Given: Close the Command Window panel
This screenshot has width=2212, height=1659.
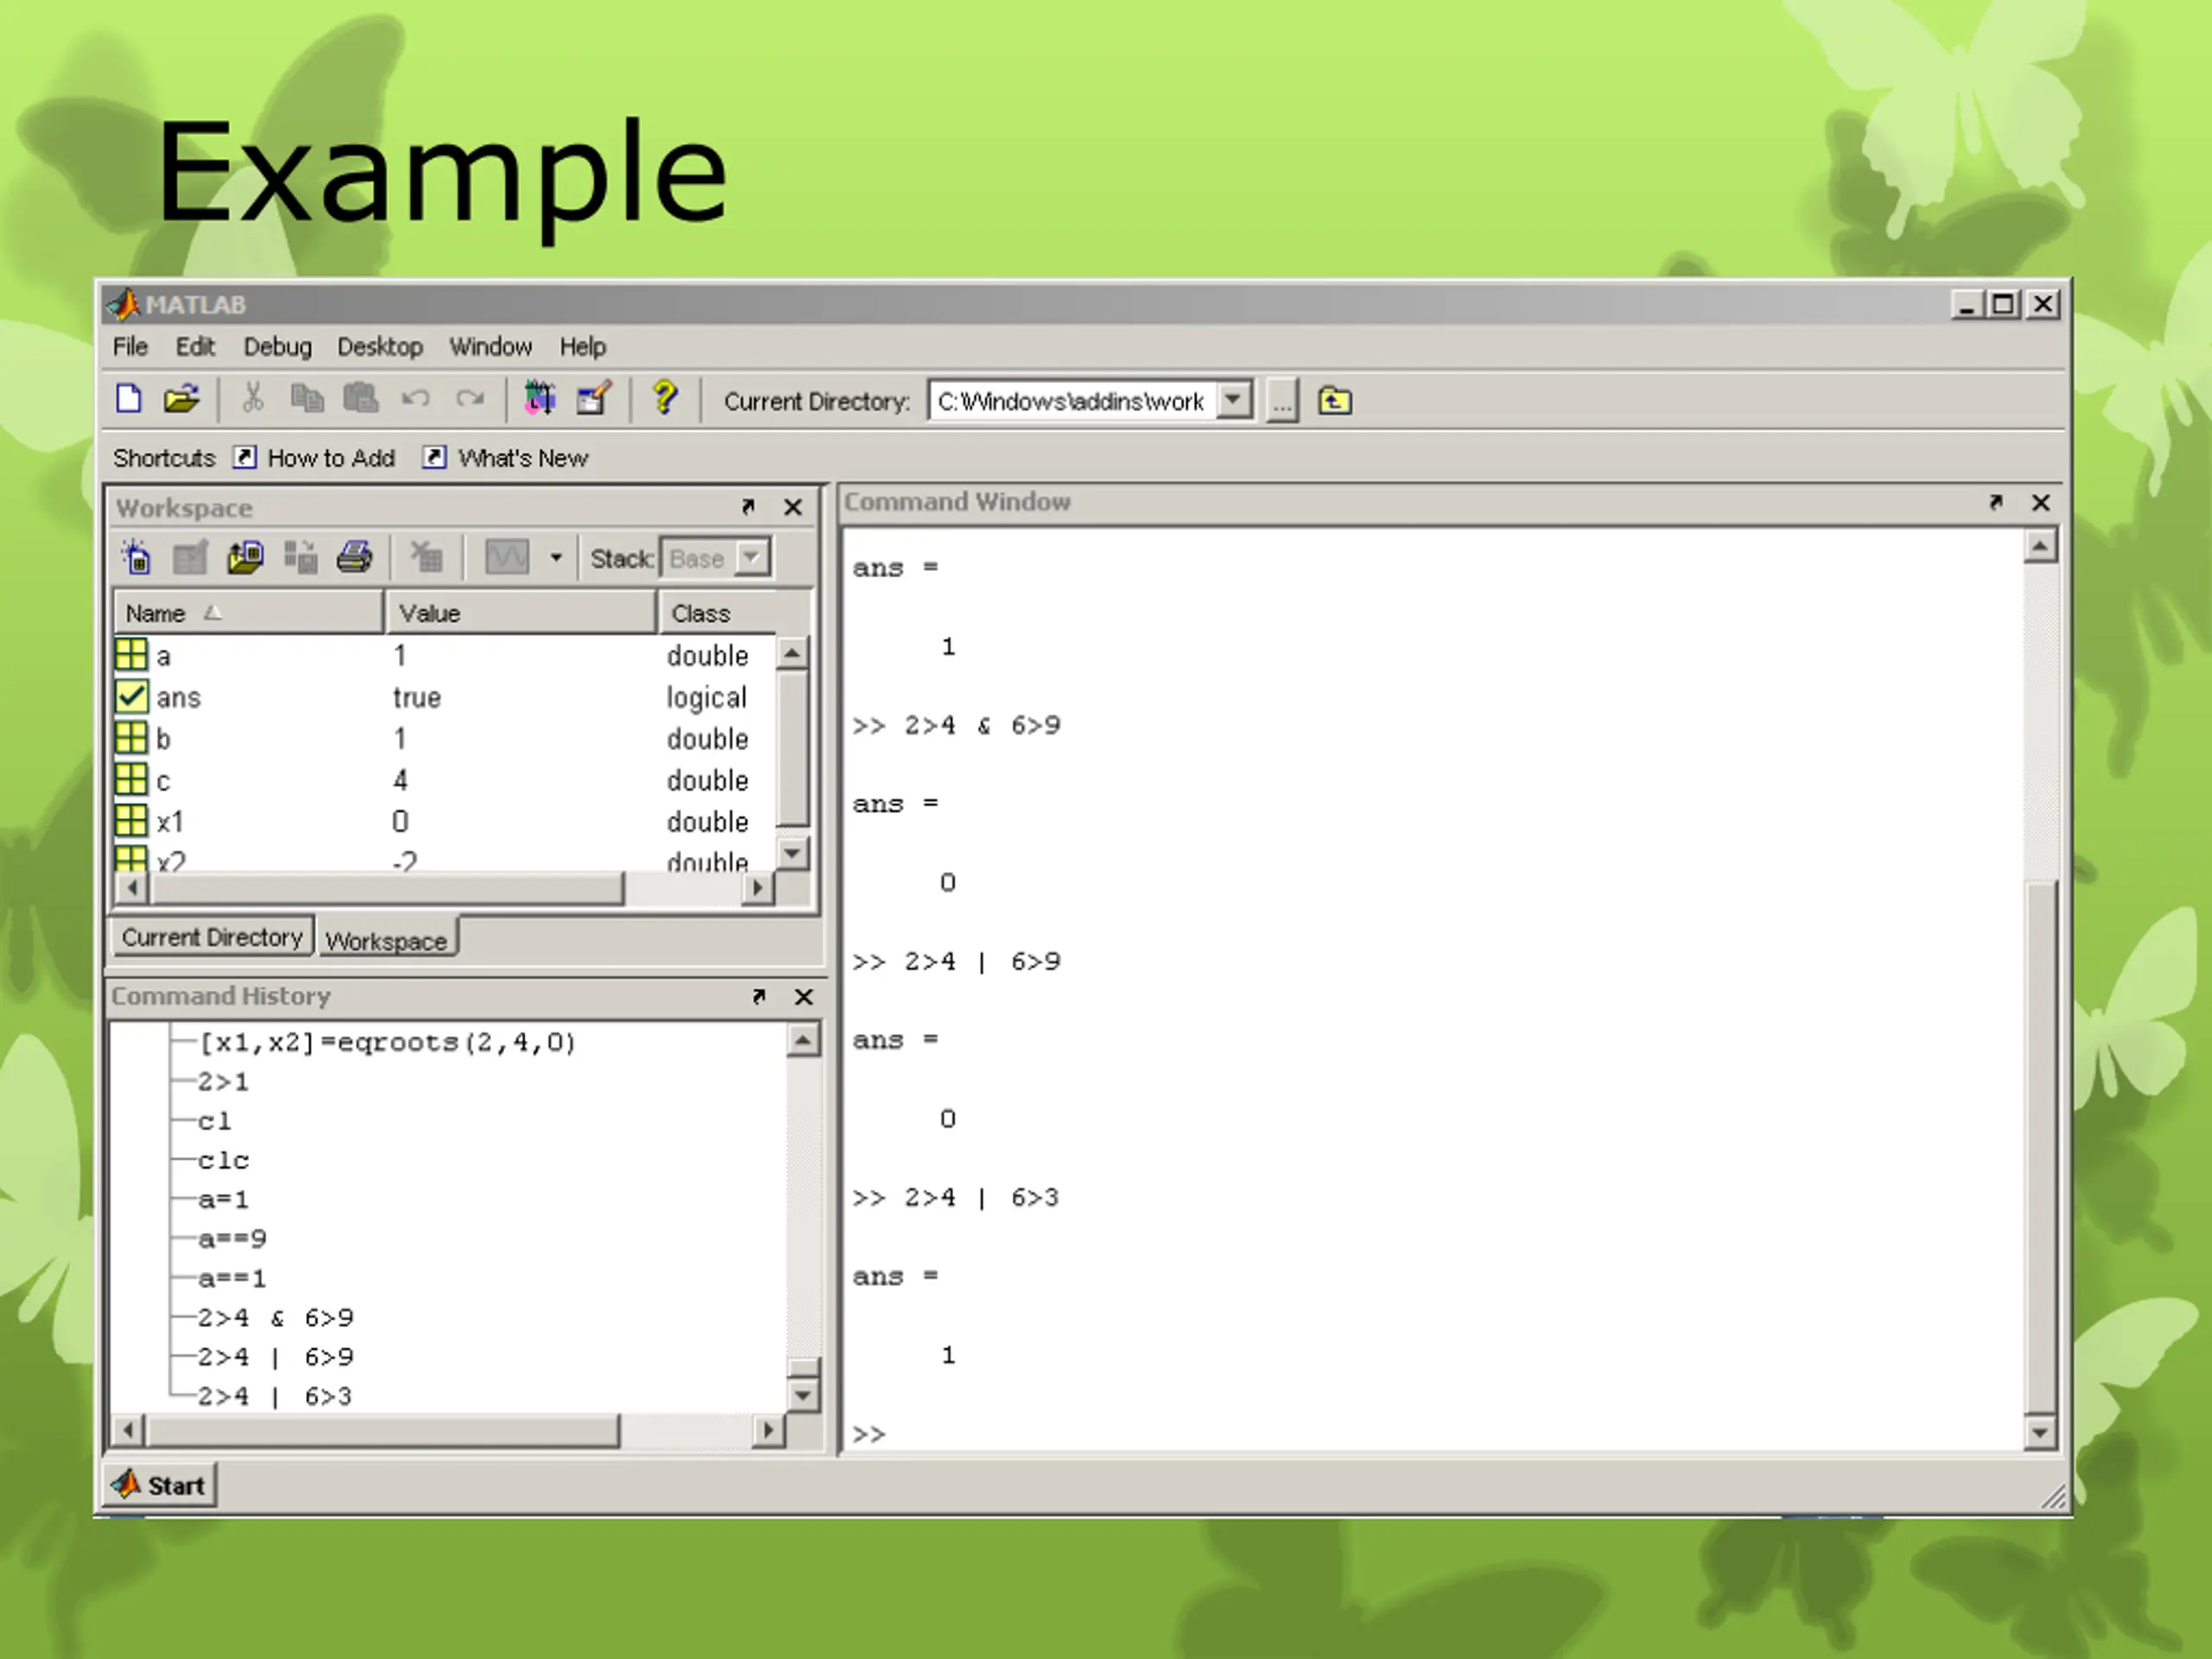Looking at the screenshot, I should tap(2041, 503).
